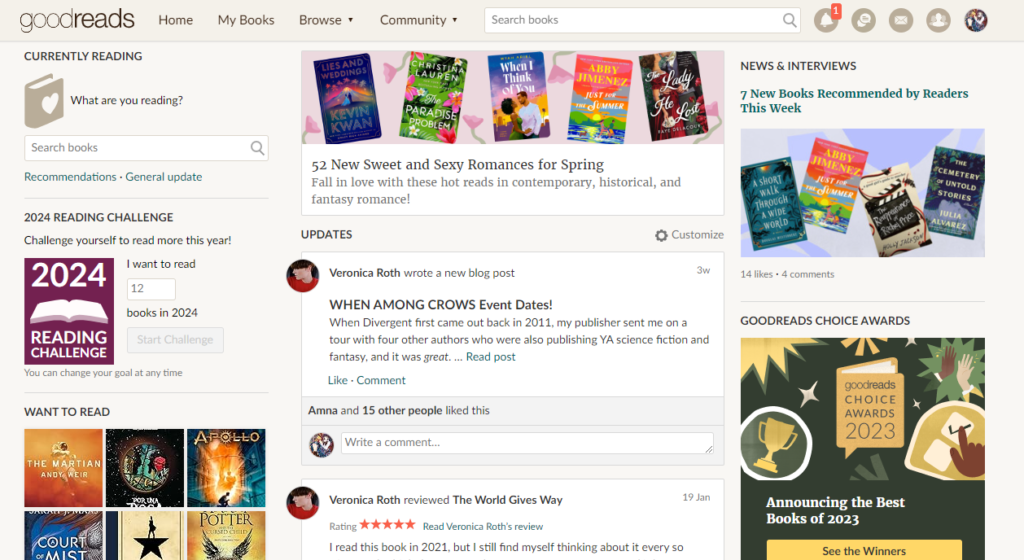
Task: Open Just for the Summer cover in banner
Action: [x=600, y=99]
